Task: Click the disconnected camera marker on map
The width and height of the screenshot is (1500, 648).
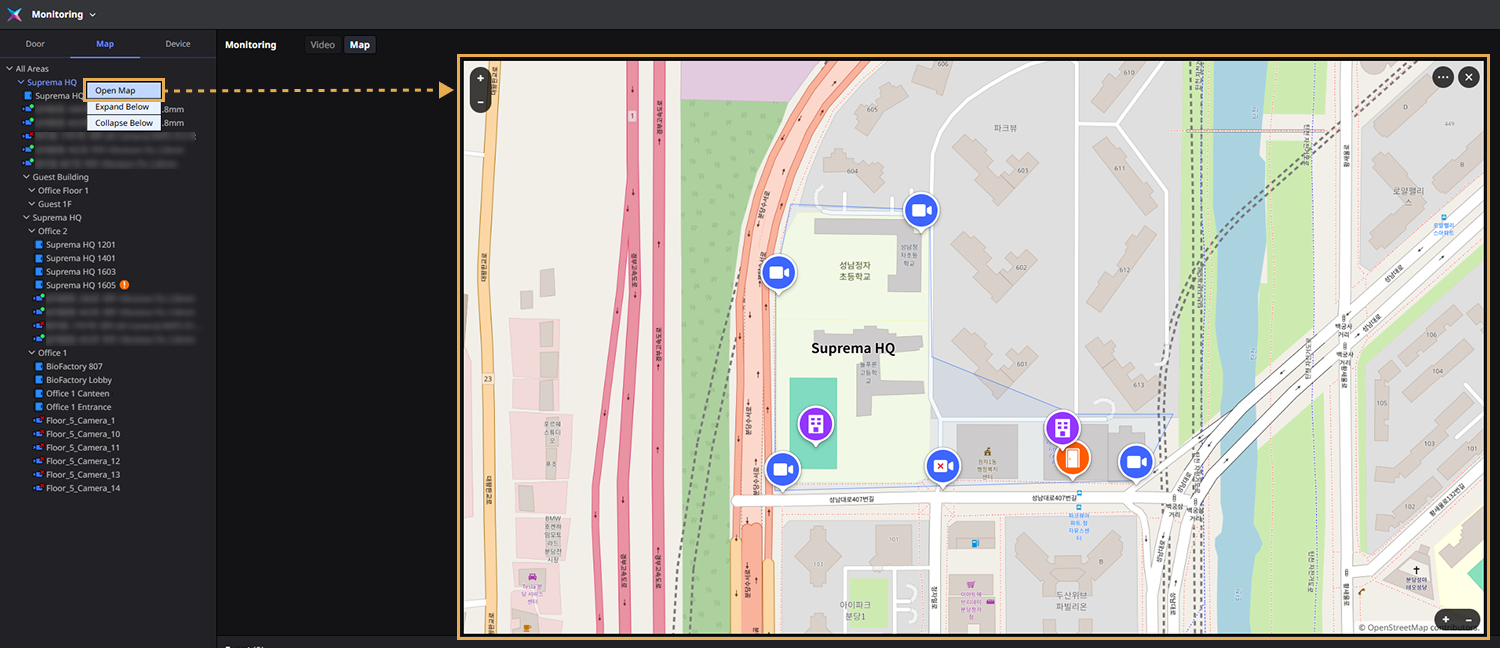Action: [x=941, y=465]
